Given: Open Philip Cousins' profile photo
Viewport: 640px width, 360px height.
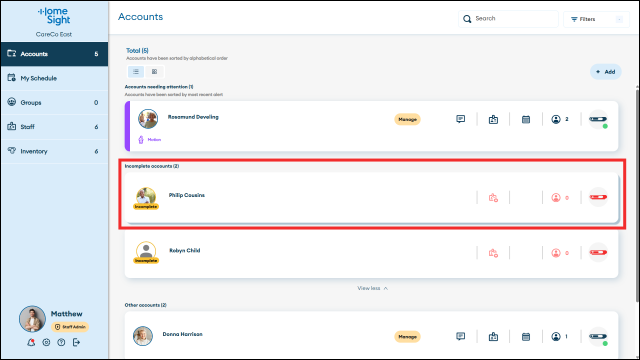Looking at the screenshot, I should (146, 196).
